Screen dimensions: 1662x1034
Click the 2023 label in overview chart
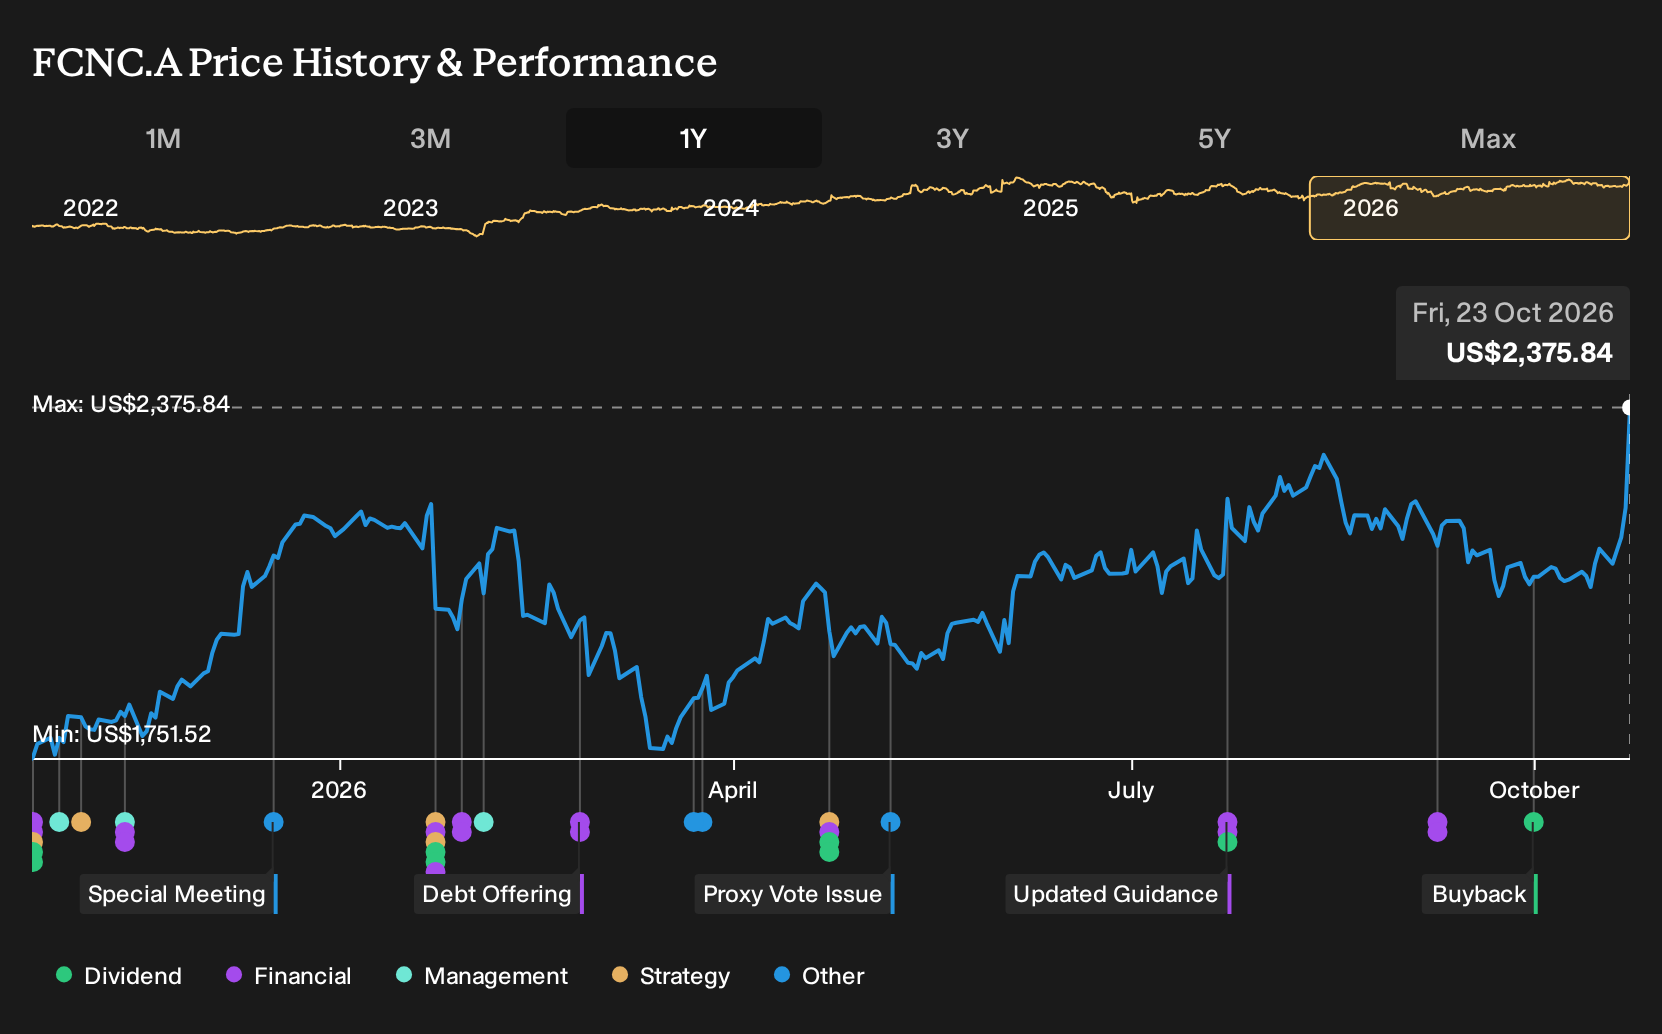411,208
